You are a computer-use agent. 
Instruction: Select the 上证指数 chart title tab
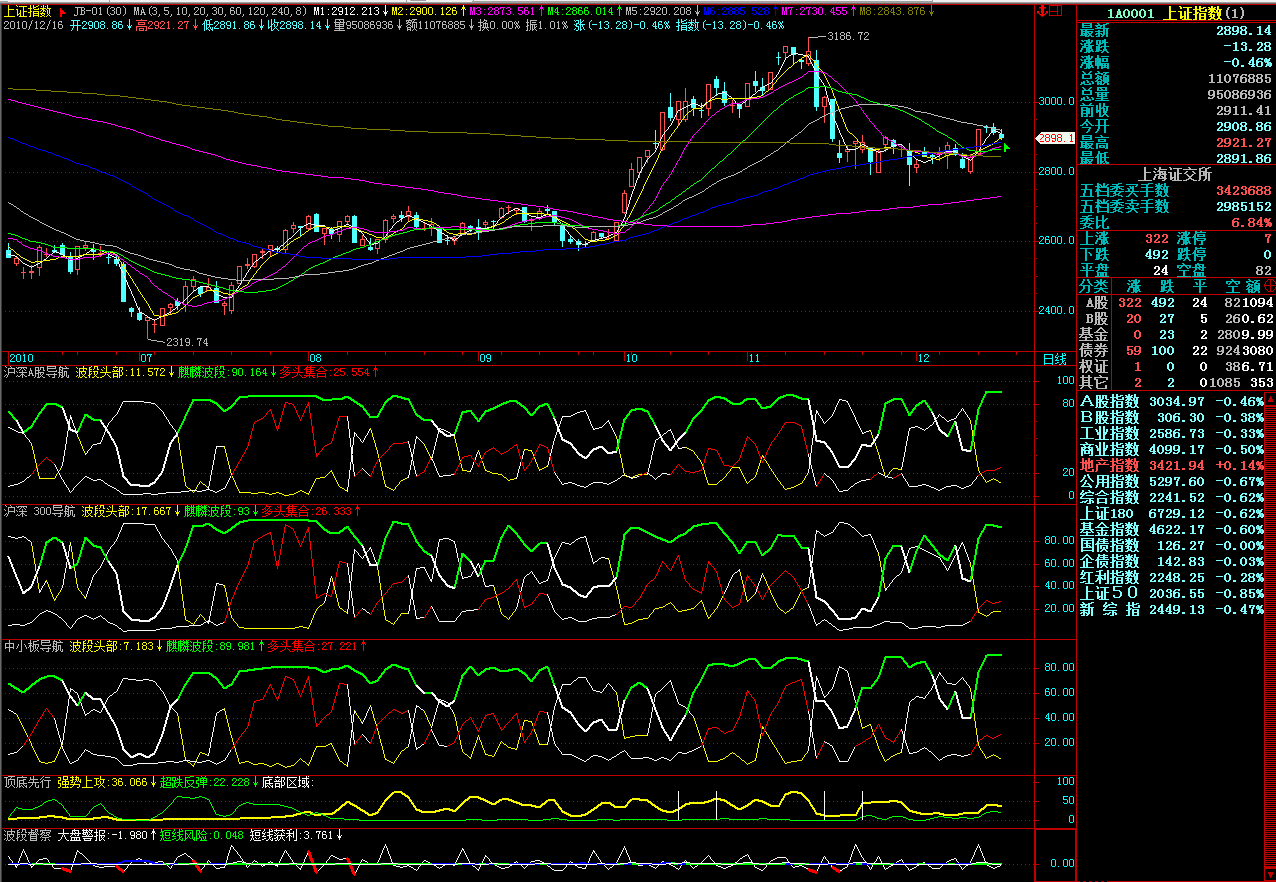(x=28, y=11)
